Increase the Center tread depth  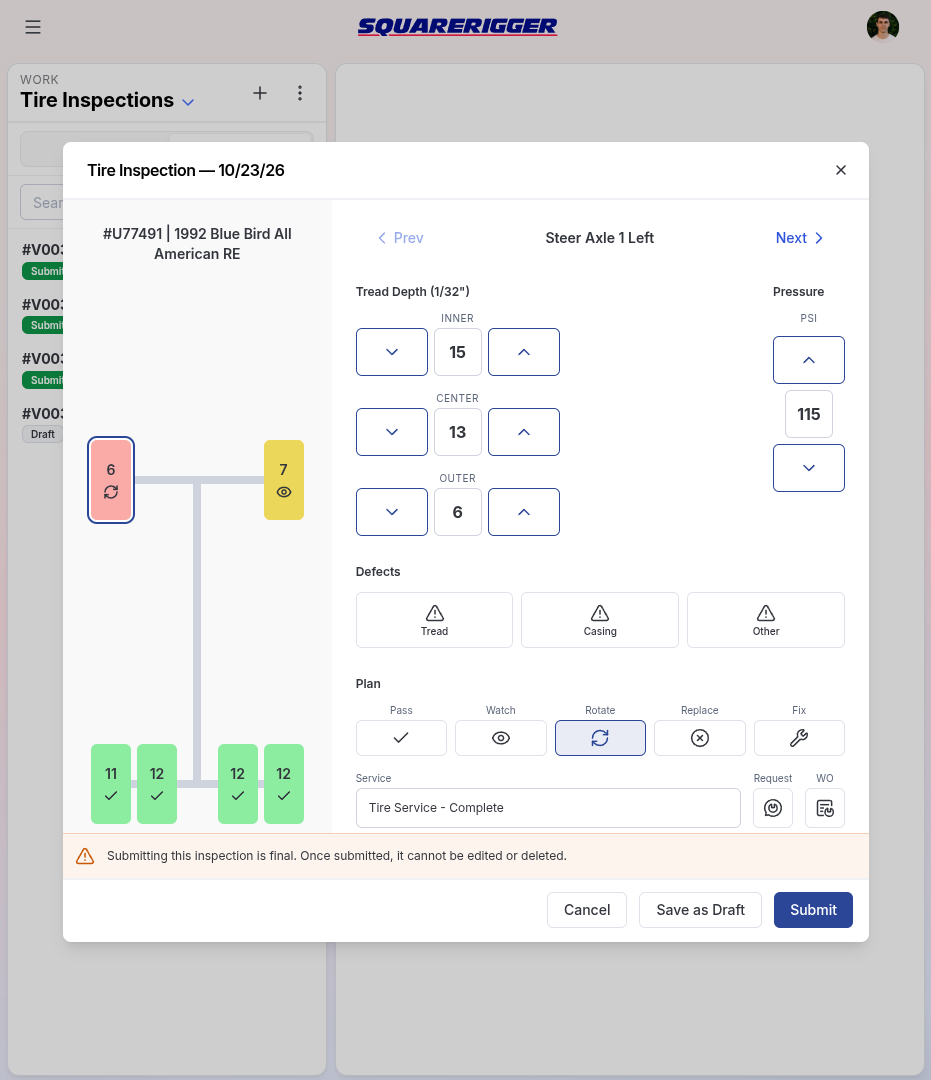[523, 432]
